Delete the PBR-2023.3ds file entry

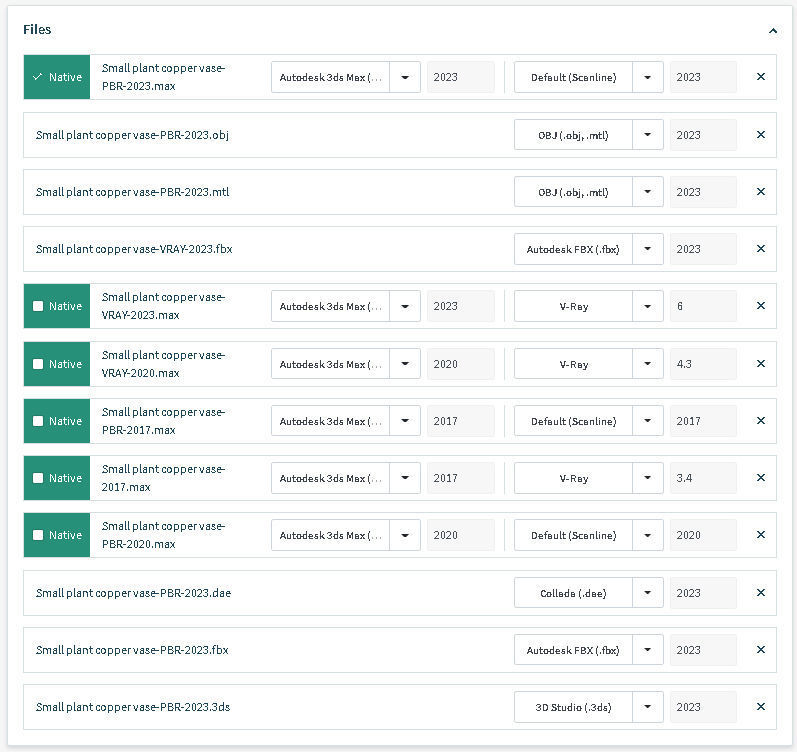pos(760,707)
